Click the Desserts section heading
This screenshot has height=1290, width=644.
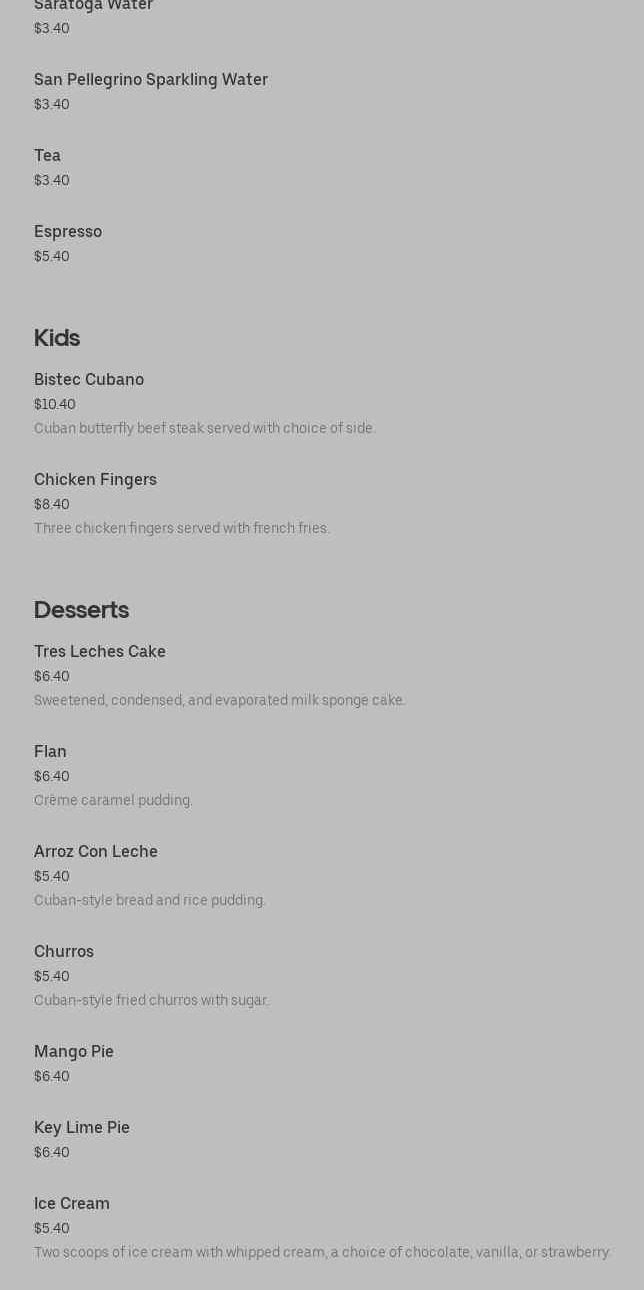[x=81, y=610]
